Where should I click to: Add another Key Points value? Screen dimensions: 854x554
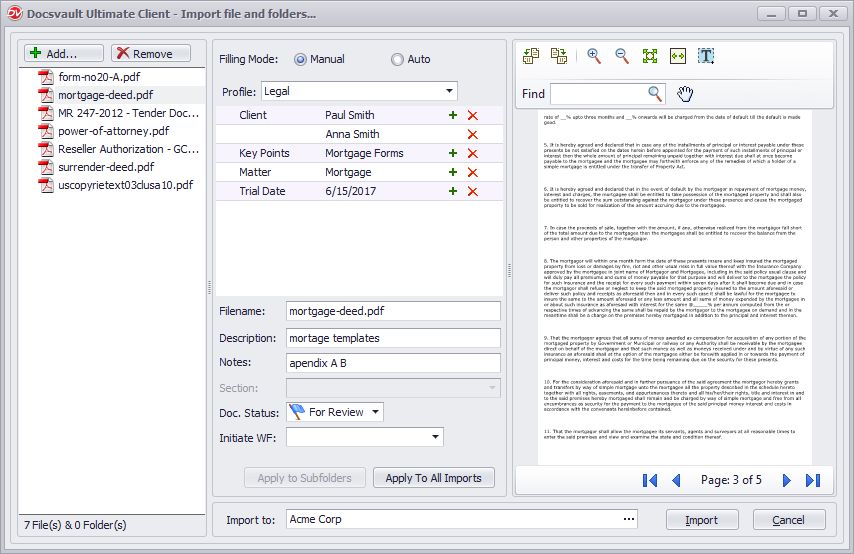[453, 153]
